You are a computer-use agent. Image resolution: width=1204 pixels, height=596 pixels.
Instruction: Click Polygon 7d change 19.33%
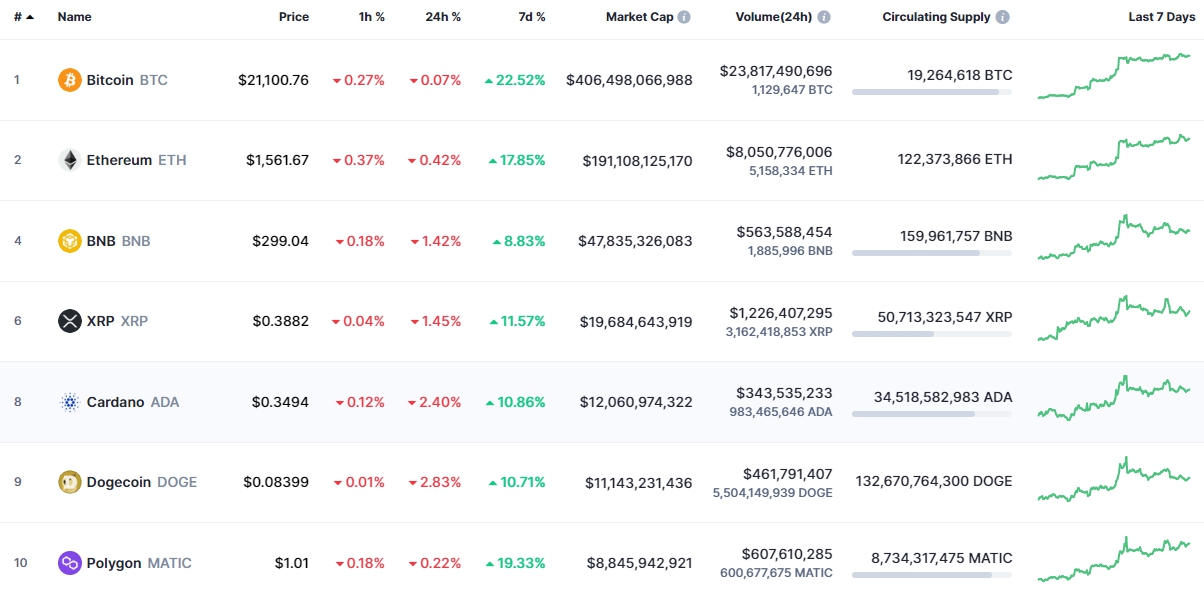pyautogui.click(x=515, y=563)
